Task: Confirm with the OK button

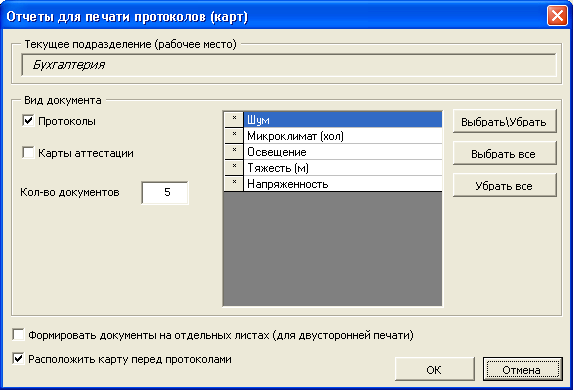Action: pyautogui.click(x=435, y=370)
